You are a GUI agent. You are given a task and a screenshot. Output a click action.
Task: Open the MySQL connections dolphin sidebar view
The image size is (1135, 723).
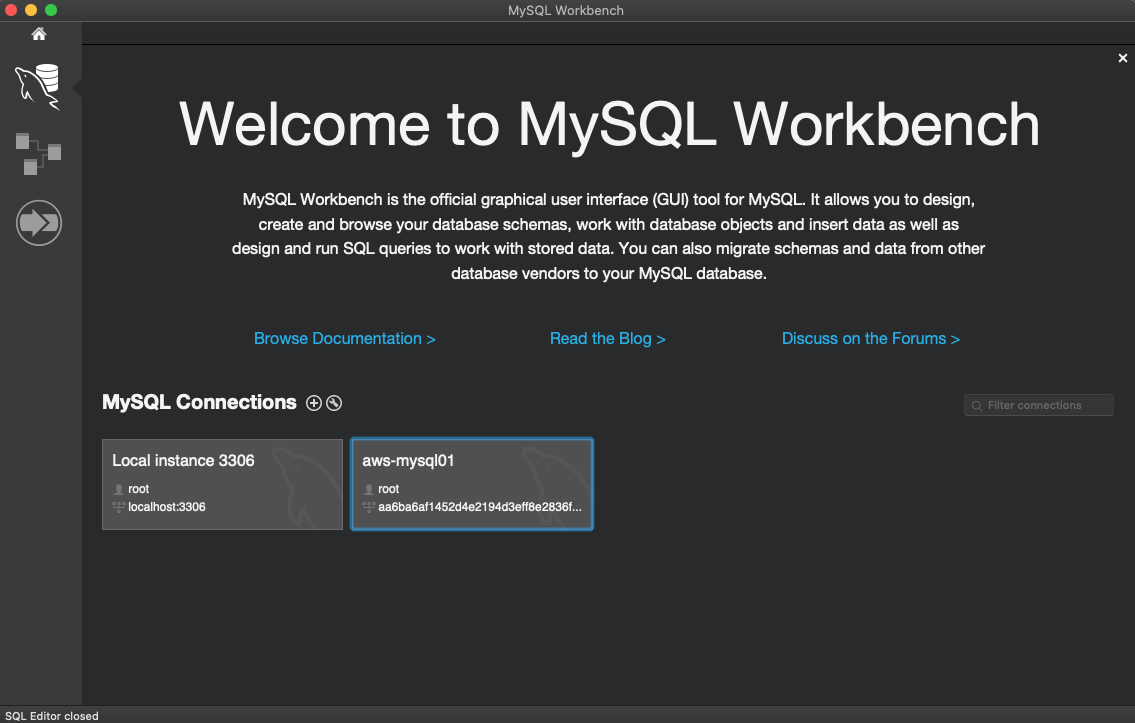38,86
